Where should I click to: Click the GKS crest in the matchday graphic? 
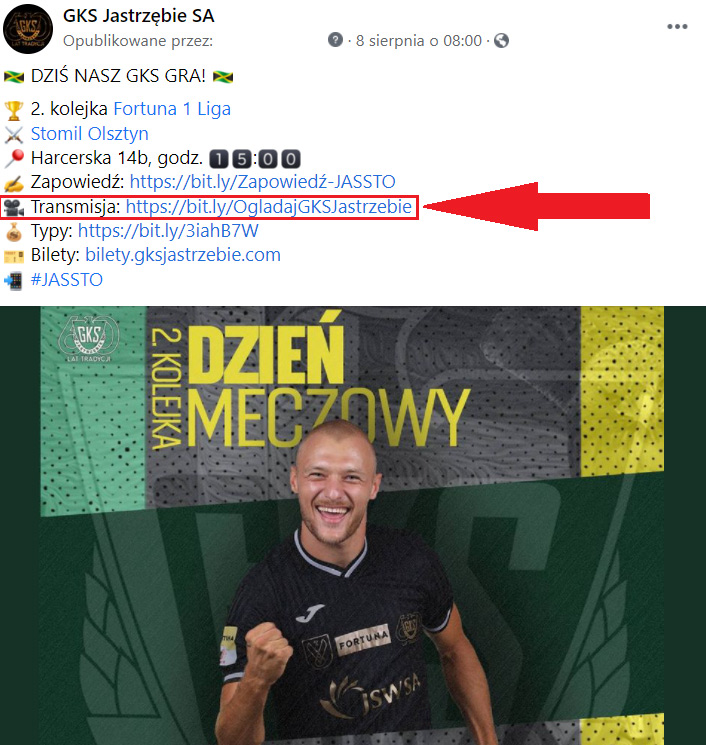88,338
